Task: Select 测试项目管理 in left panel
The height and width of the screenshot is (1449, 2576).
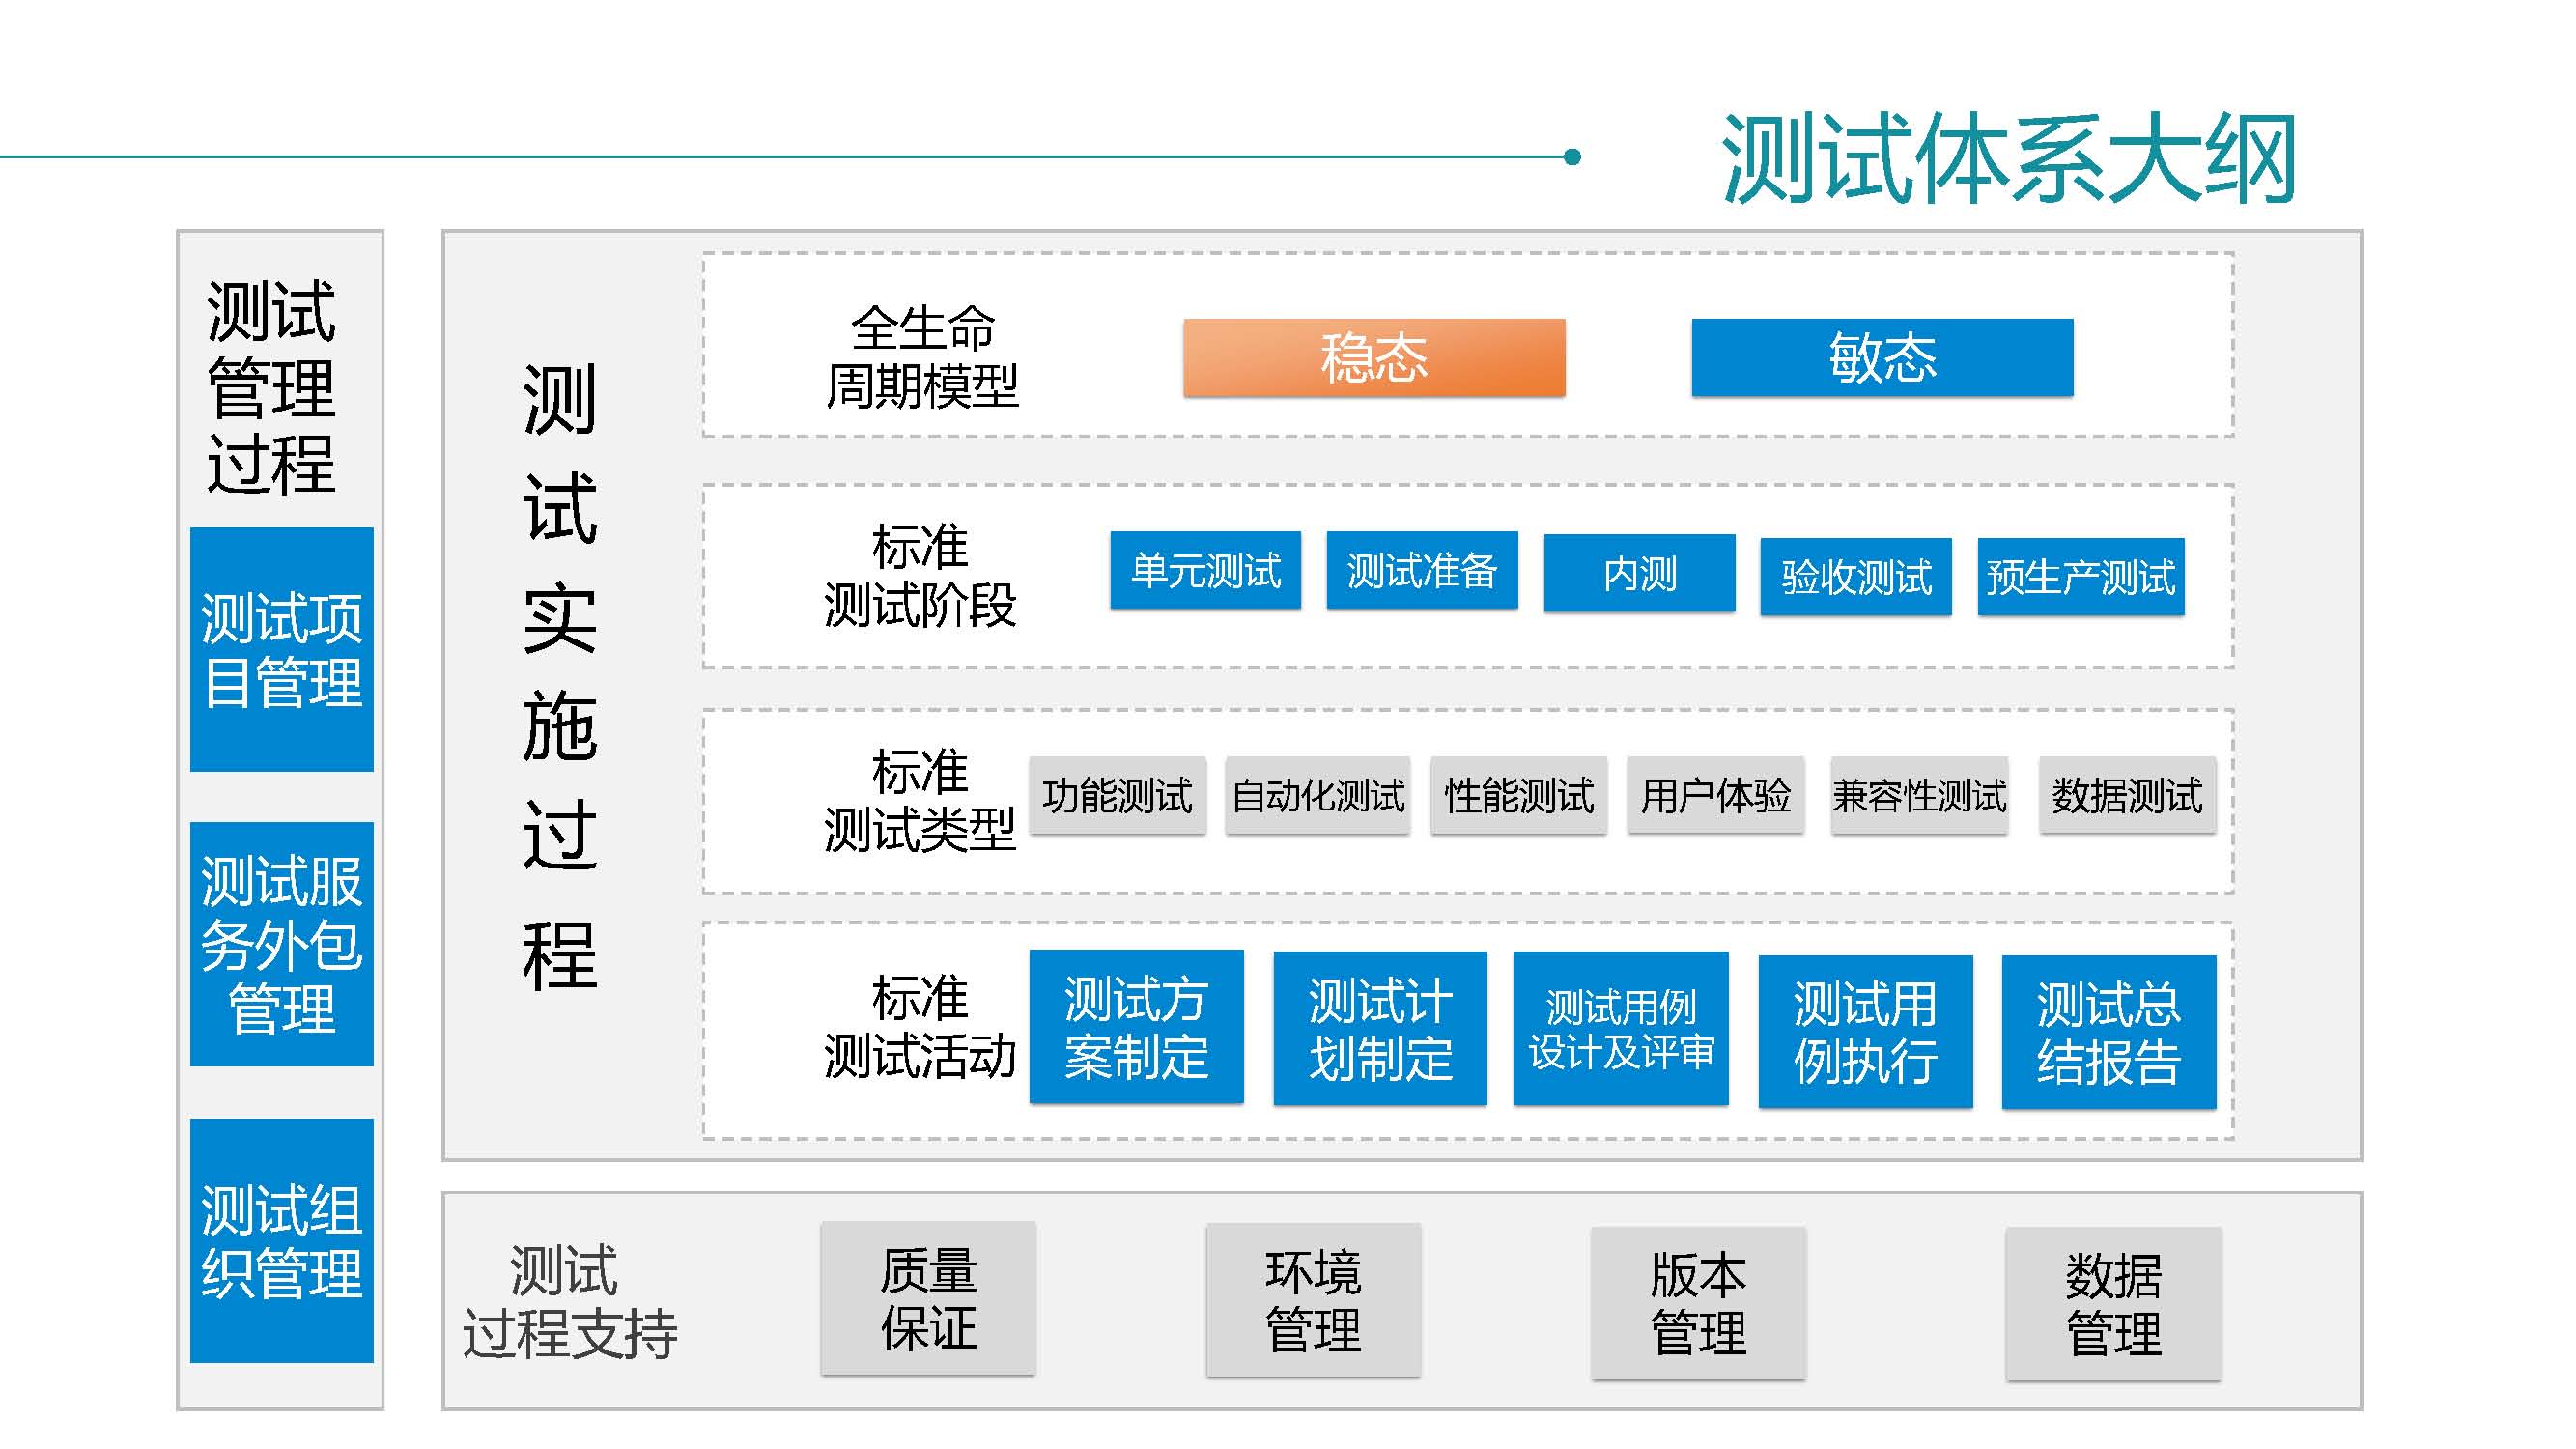Action: coord(281,649)
